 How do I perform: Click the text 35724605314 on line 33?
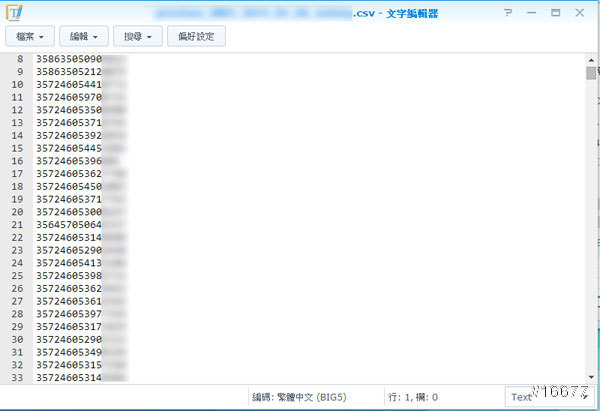pyautogui.click(x=69, y=378)
